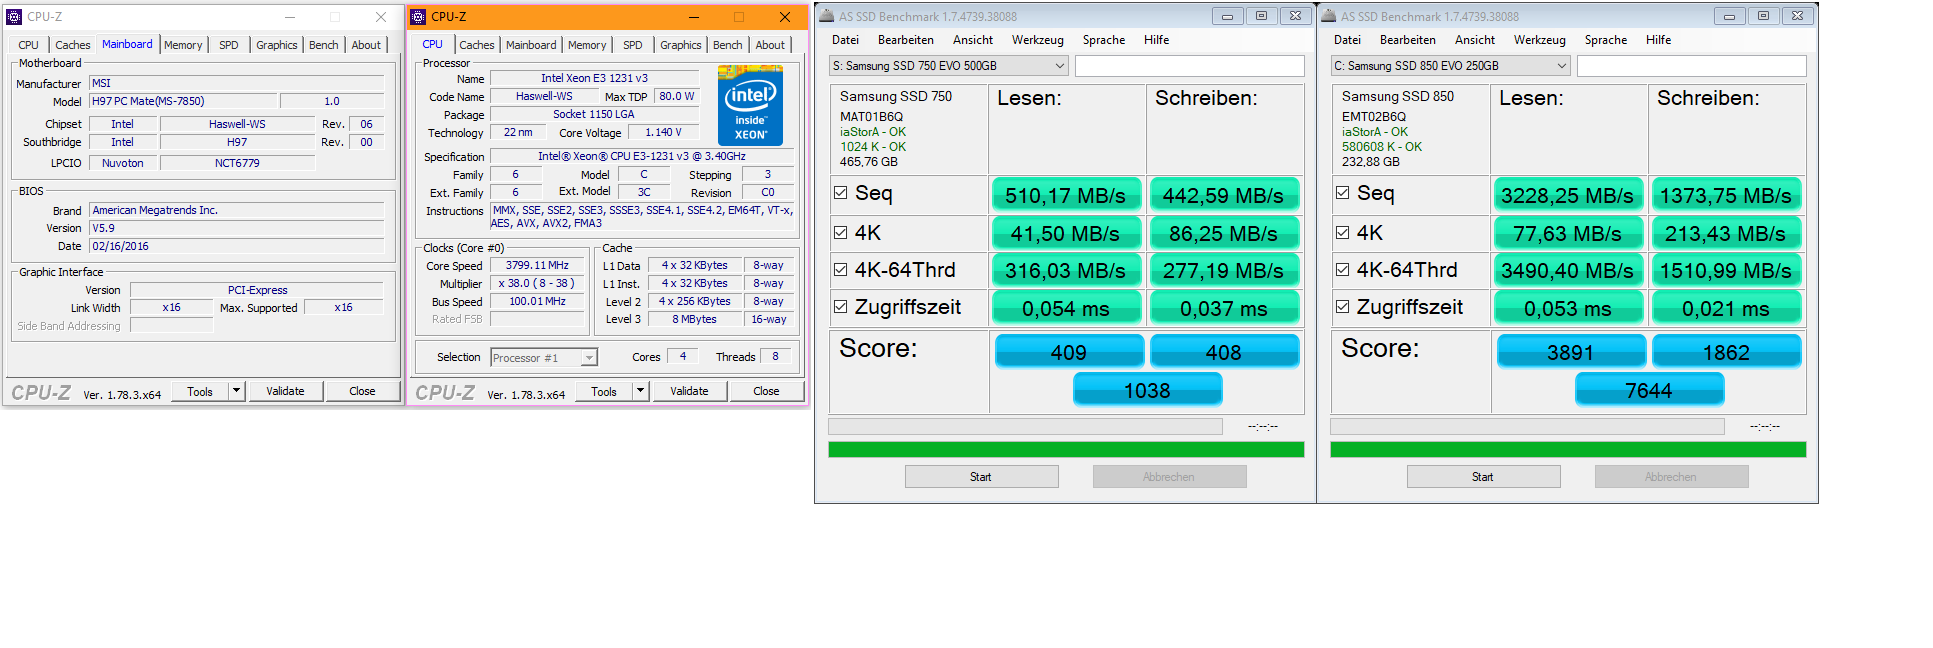This screenshot has height=648, width=1933.
Task: Open the C: Samsung SSD 850 EVO drive dropdown
Action: 1450,66
